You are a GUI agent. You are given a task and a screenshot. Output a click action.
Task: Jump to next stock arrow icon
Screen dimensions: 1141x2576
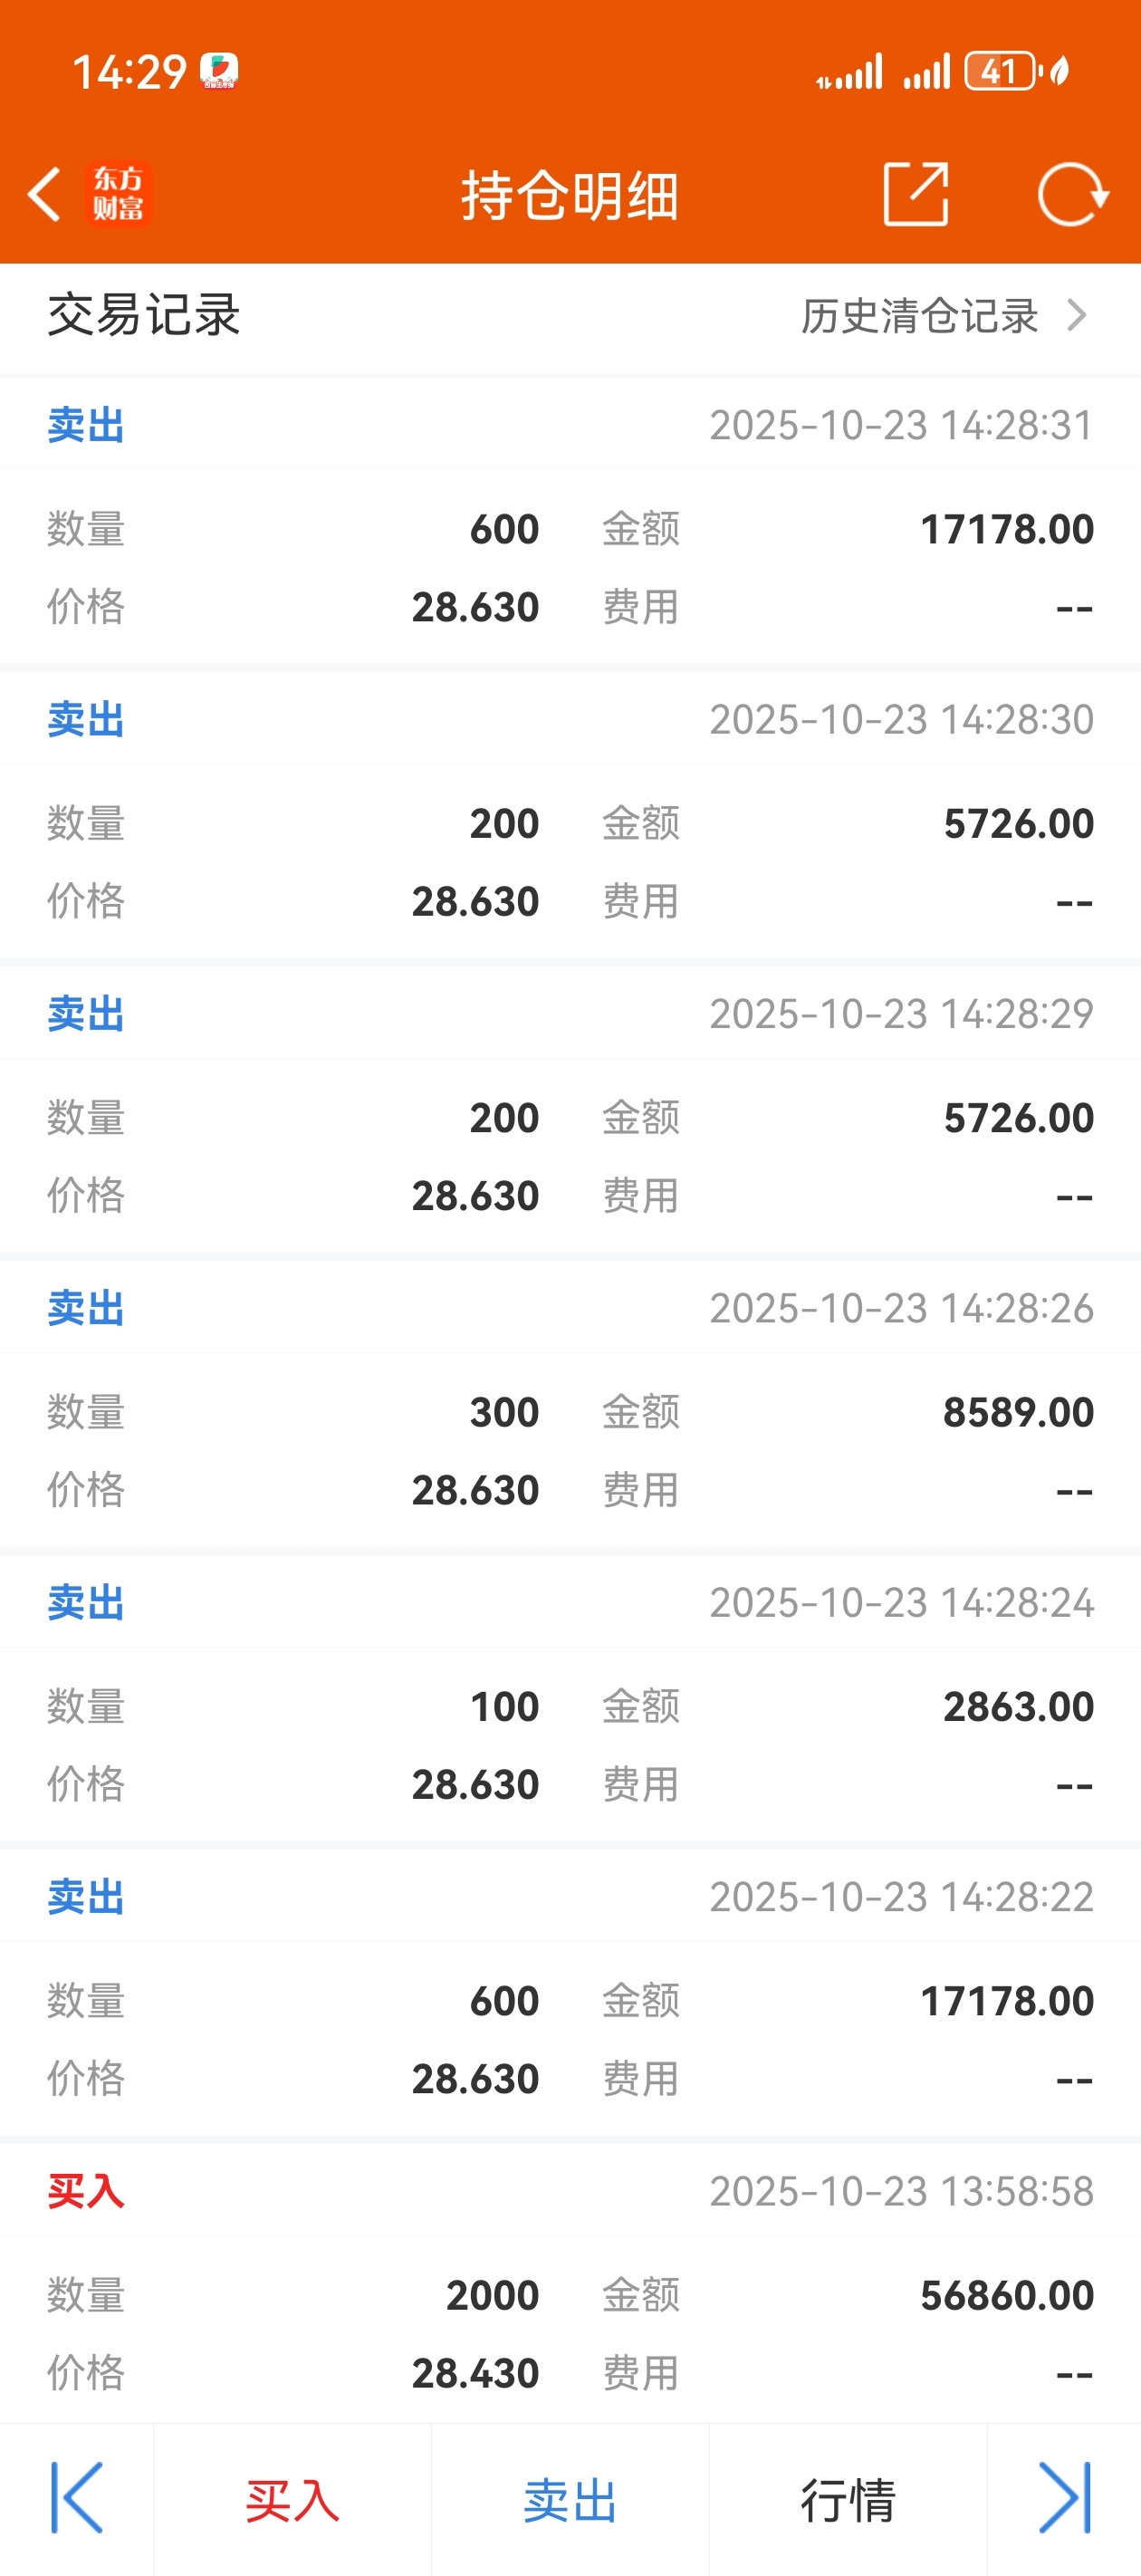pos(1065,2498)
